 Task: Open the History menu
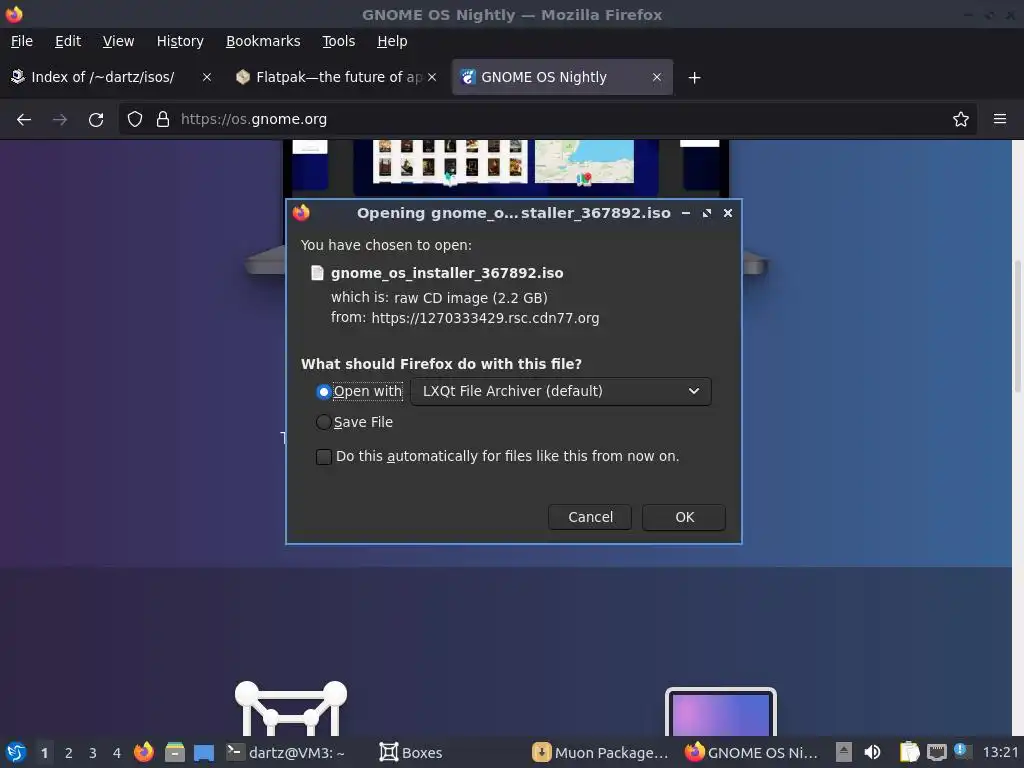(180, 41)
